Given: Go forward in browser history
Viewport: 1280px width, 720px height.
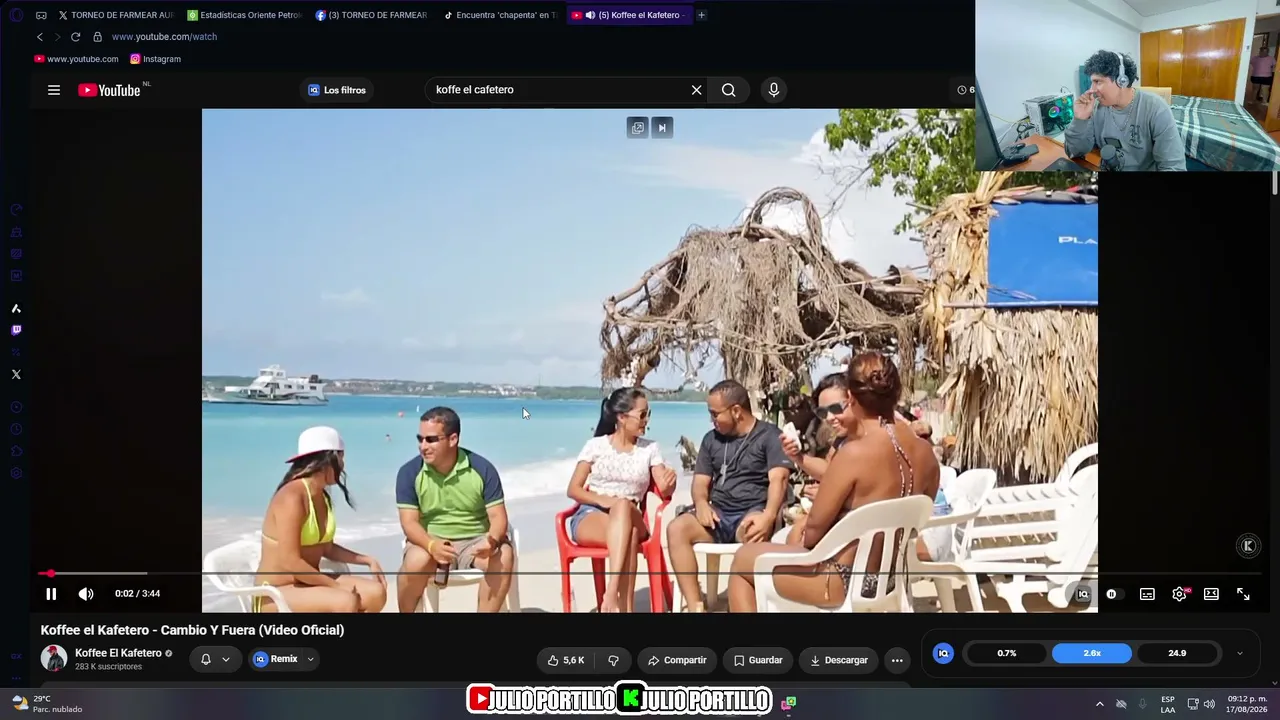Looking at the screenshot, I should 57,37.
